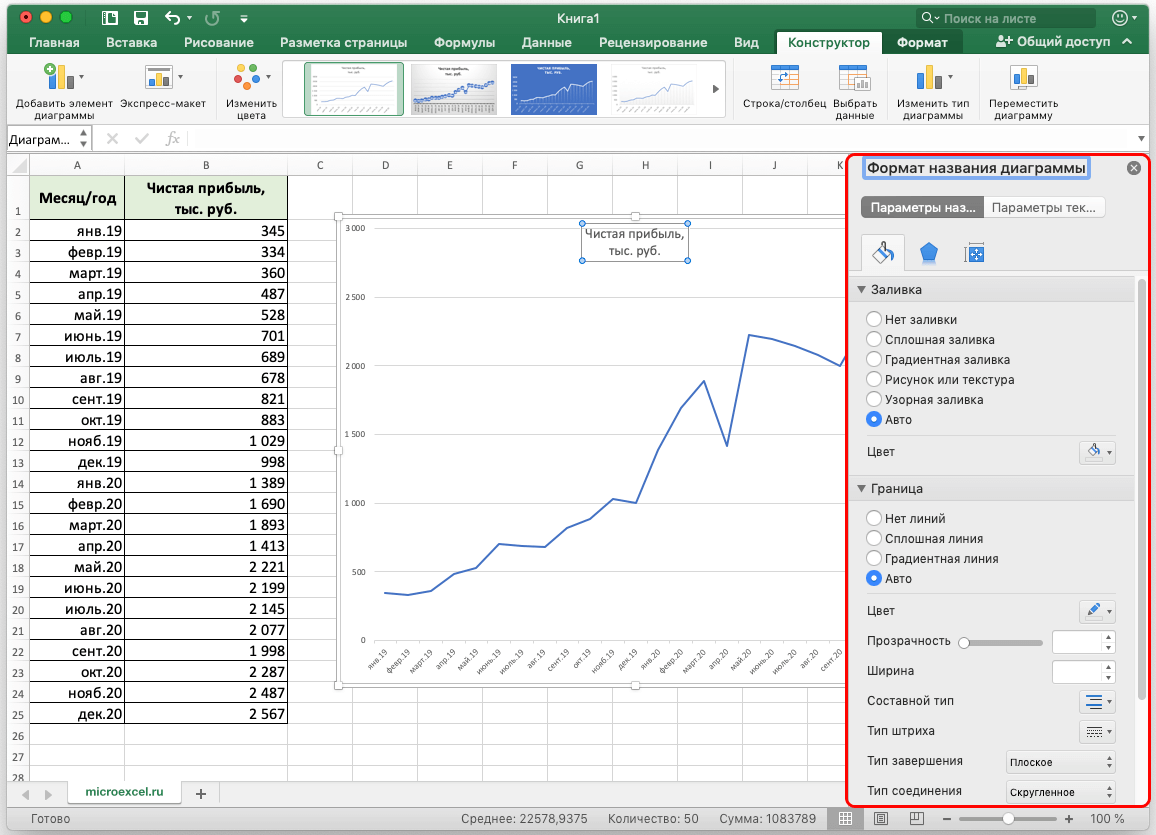Open border Цвет dropdown under Граница

pos(1097,611)
